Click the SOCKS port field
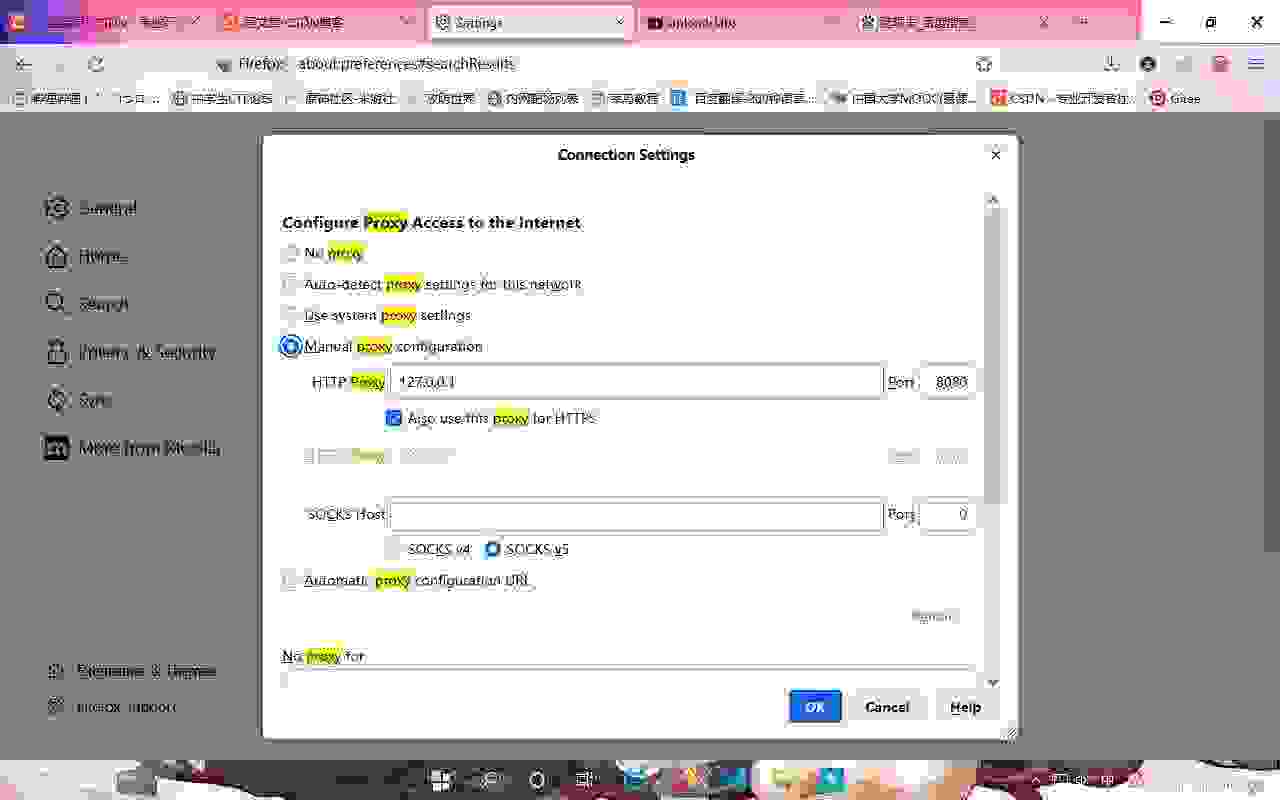 tap(947, 515)
